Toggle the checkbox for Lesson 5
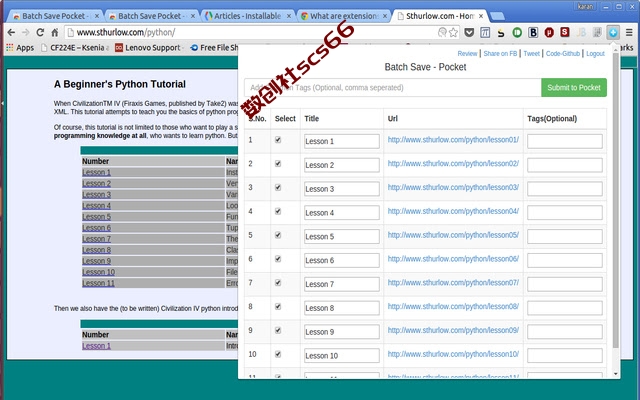Image resolution: width=640 pixels, height=400 pixels. [278, 235]
